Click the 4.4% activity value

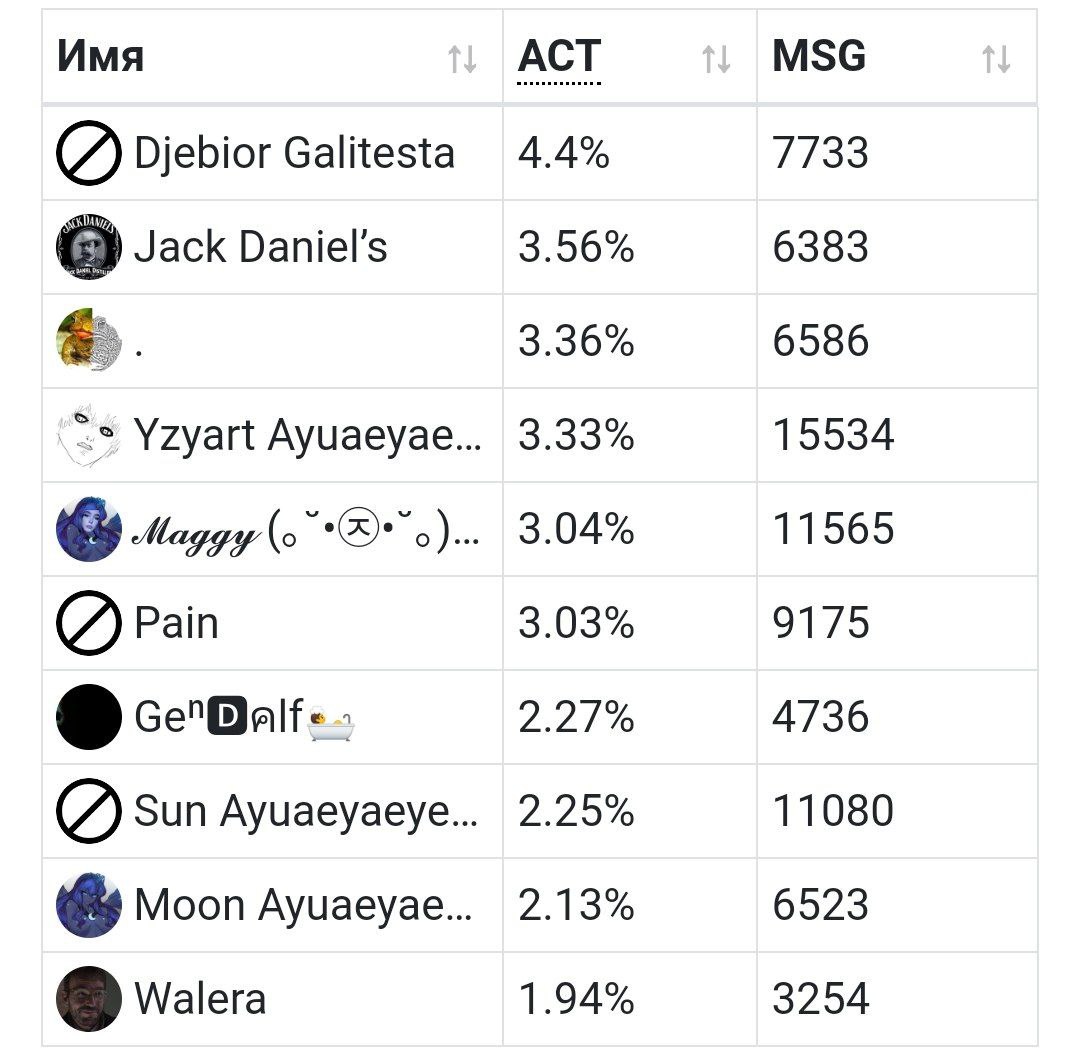click(x=563, y=153)
